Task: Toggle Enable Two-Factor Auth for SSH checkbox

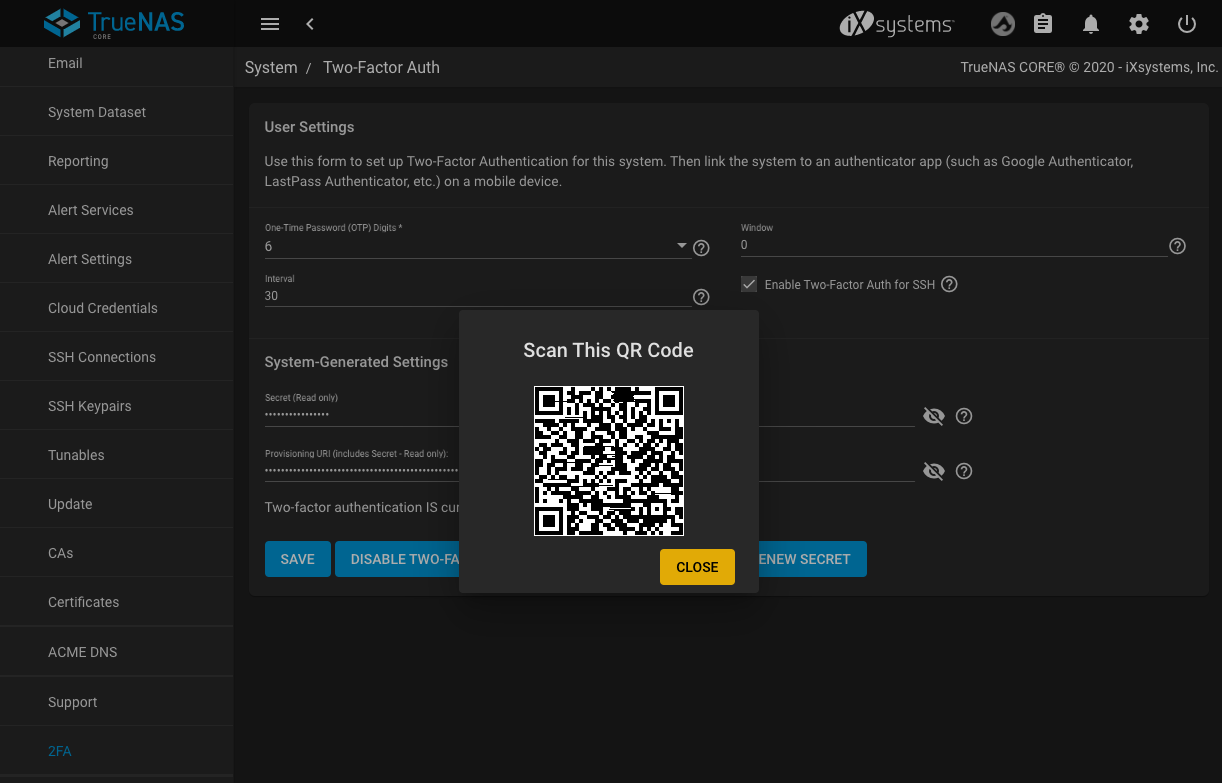Action: [749, 284]
